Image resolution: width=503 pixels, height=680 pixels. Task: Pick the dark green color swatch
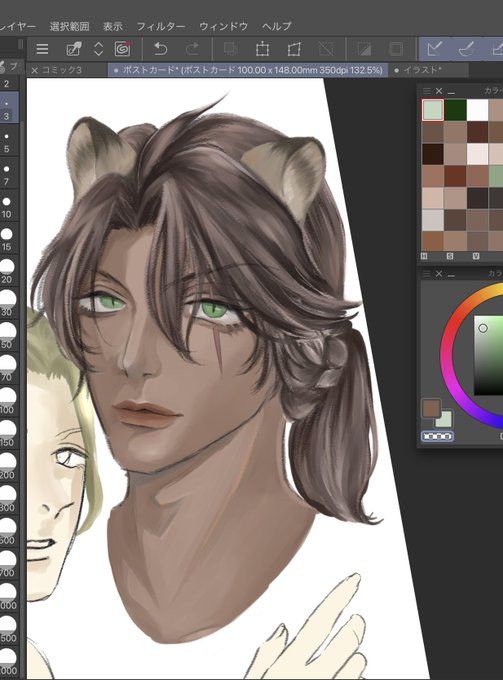click(455, 110)
